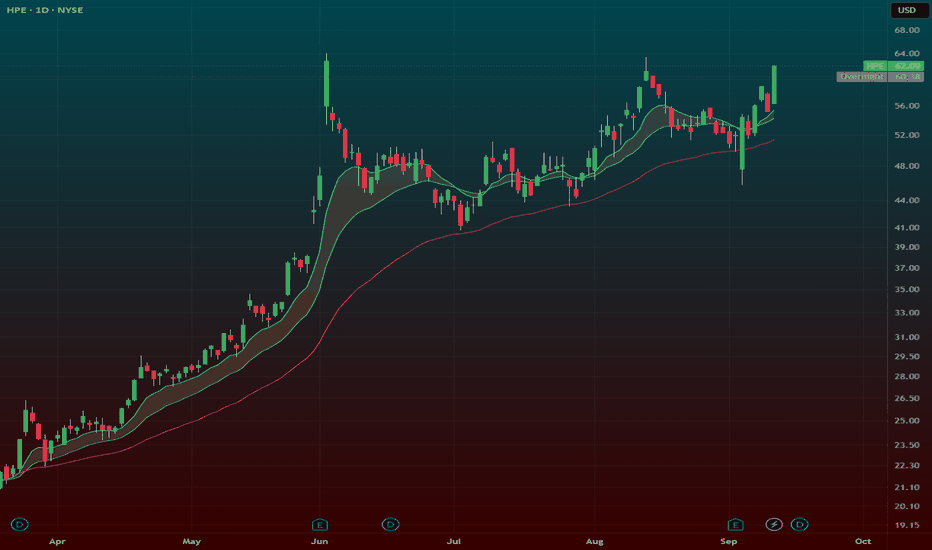Screen dimensions: 932x550
Task: Click the lightning bolt event marker
Action: point(774,524)
